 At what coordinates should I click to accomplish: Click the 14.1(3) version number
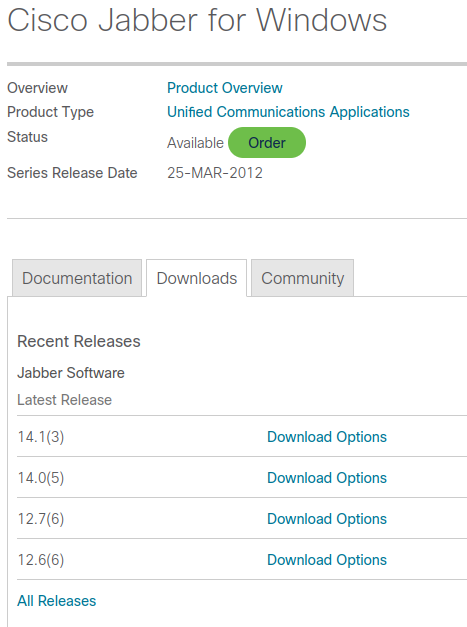click(41, 437)
